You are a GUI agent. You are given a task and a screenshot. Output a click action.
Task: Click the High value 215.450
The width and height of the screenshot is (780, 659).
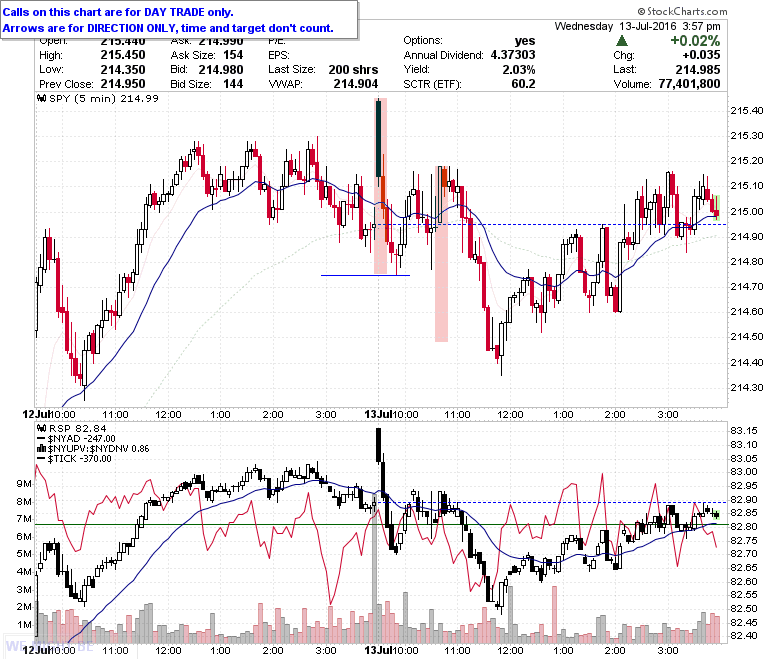point(123,55)
